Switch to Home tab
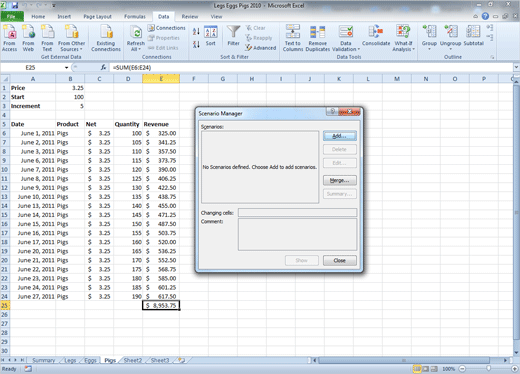This screenshot has width=520, height=374. click(38, 16)
